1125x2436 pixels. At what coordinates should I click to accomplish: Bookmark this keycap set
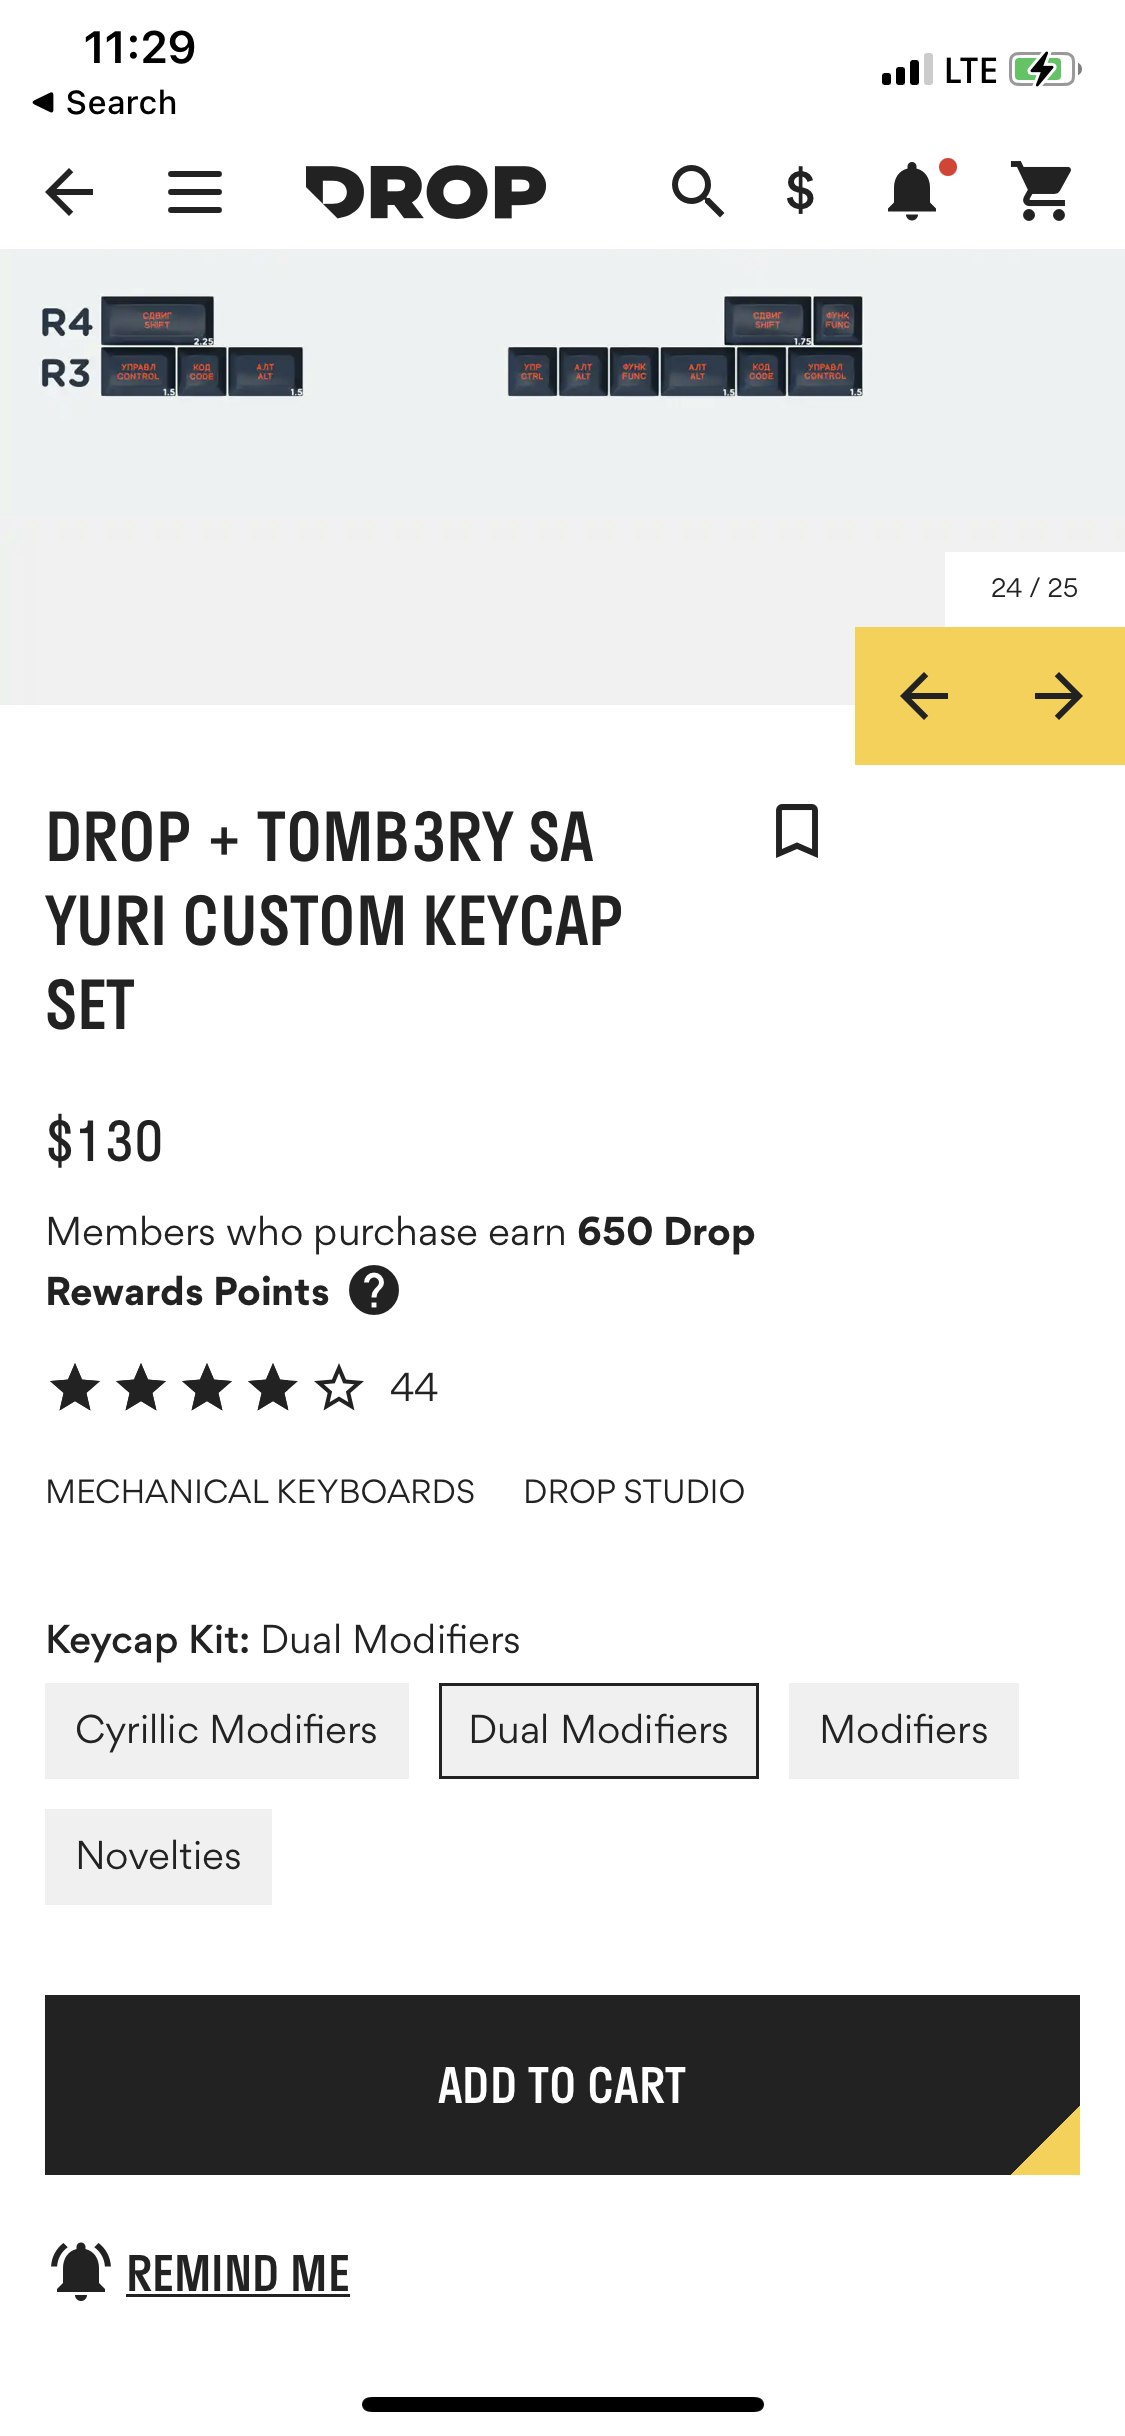tap(797, 831)
